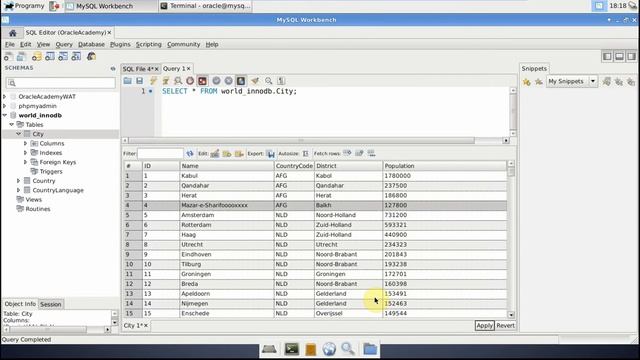
Task: Click the second Fetch rows icon
Action: click(x=359, y=153)
